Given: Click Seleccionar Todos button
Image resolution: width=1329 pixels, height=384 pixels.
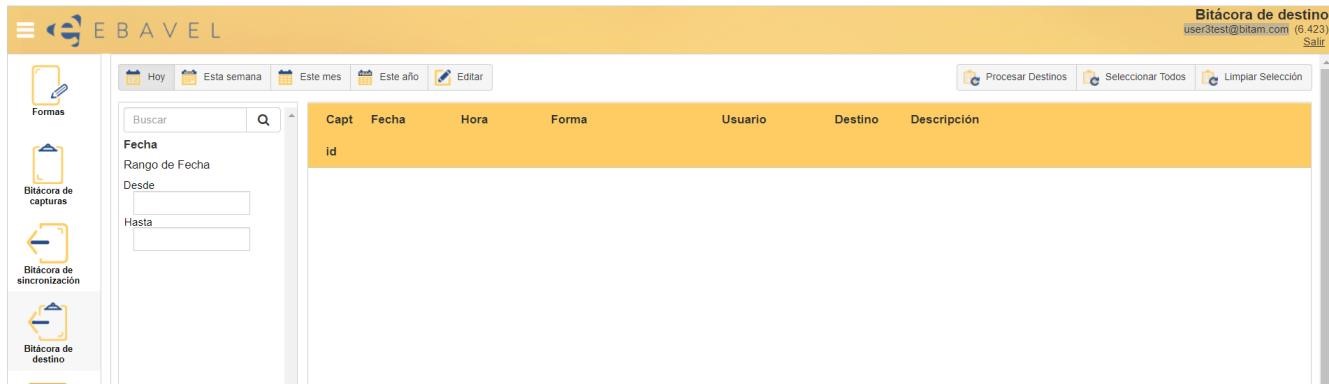Looking at the screenshot, I should click(1134, 77).
